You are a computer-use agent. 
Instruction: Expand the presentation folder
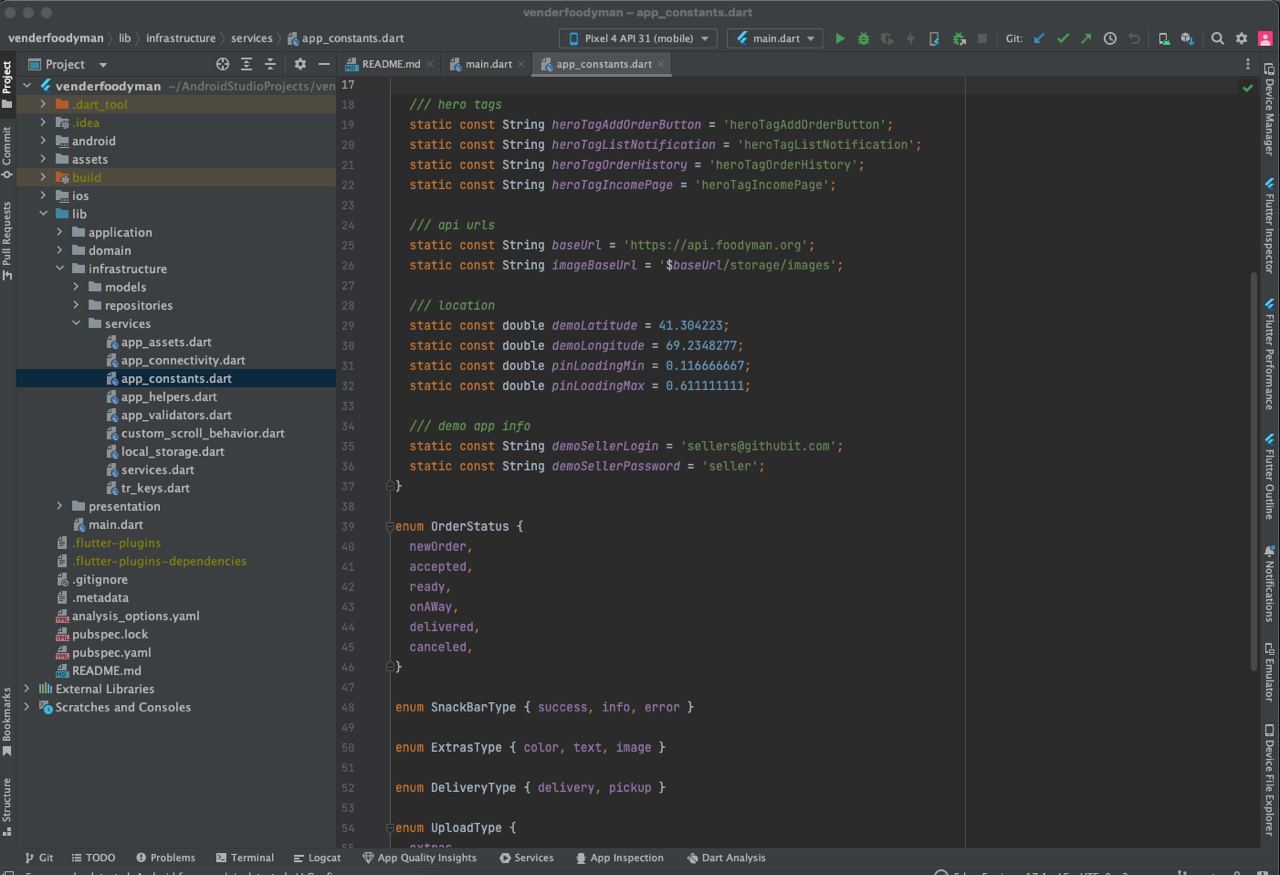pyautogui.click(x=60, y=506)
